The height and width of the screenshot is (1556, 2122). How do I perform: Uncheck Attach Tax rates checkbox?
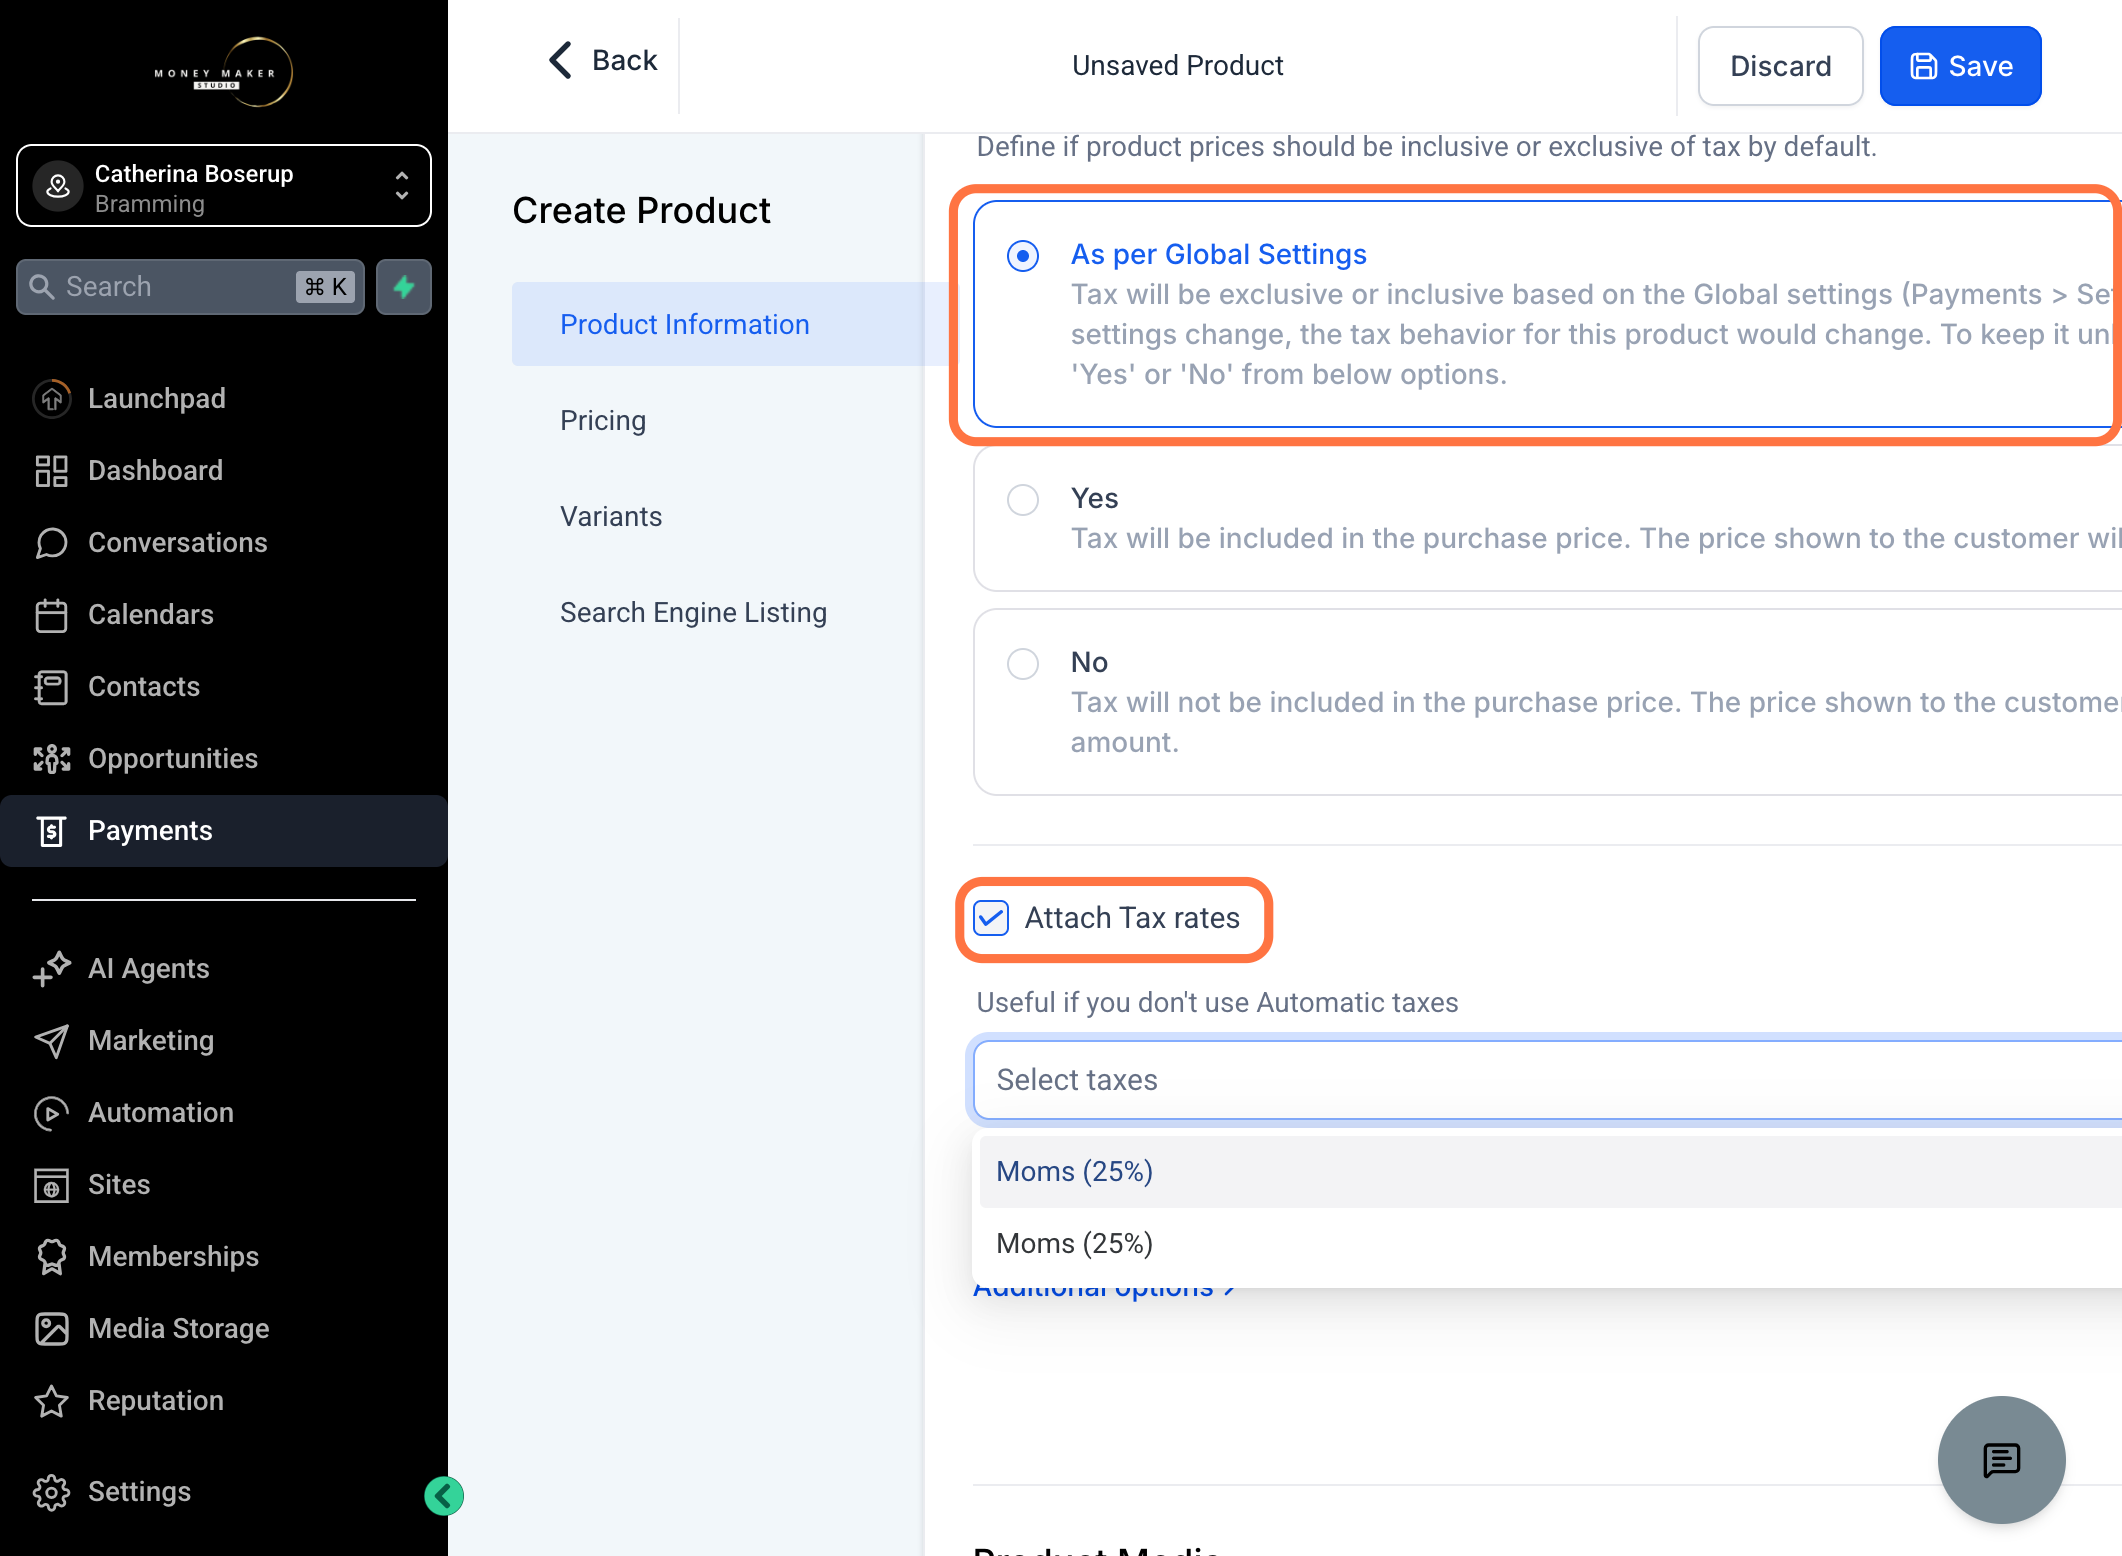pos(991,917)
